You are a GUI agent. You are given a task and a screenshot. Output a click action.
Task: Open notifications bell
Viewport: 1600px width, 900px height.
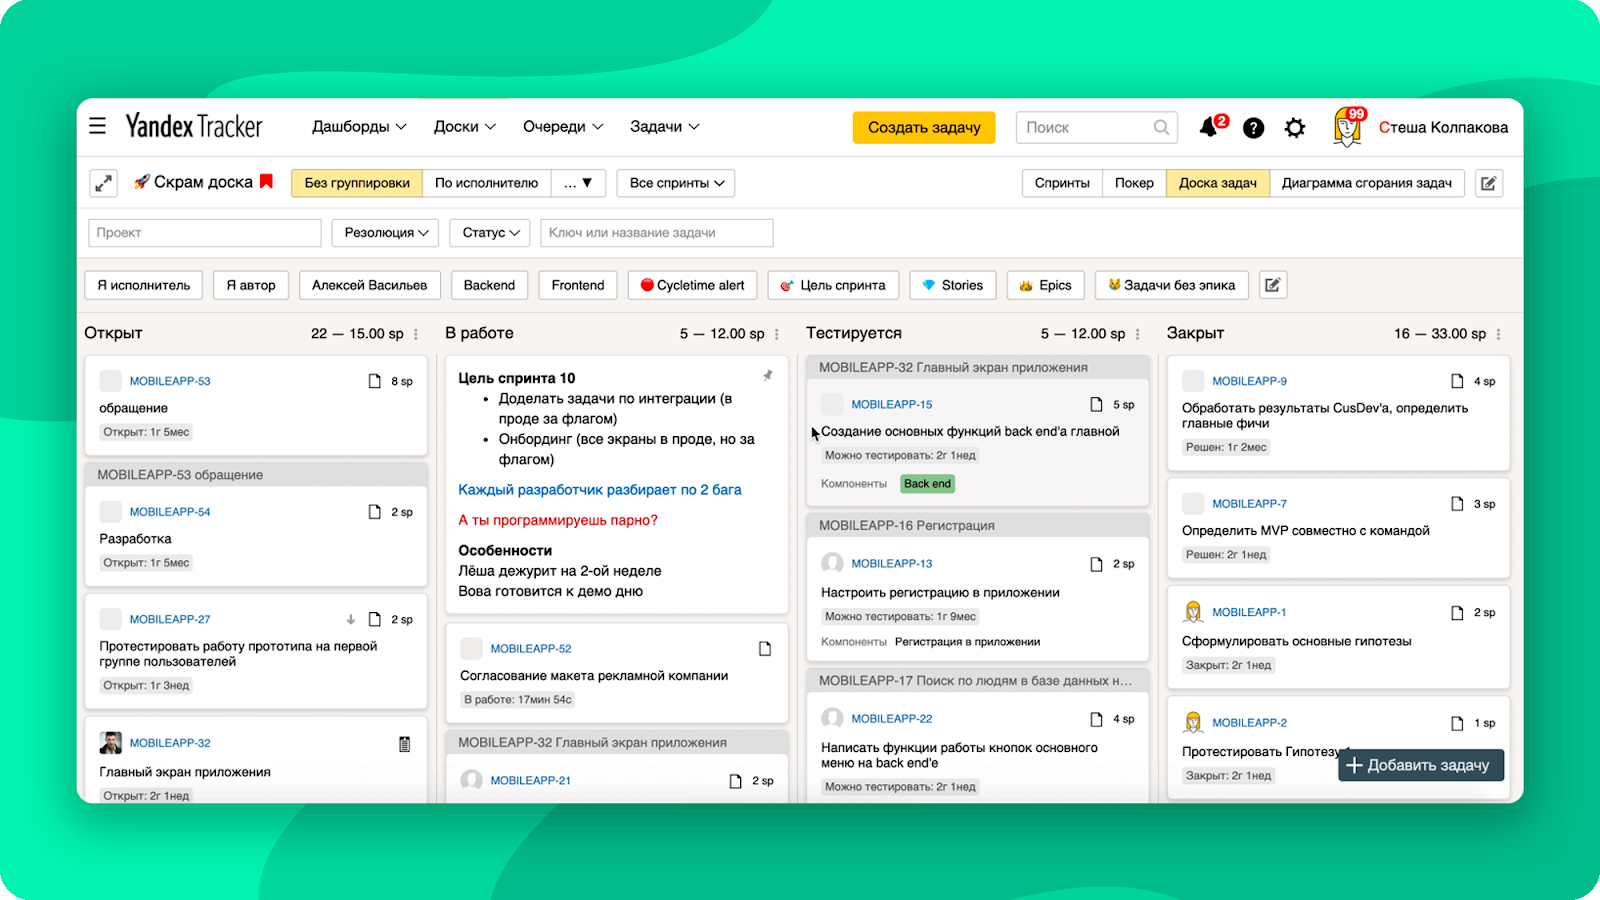pyautogui.click(x=1209, y=127)
